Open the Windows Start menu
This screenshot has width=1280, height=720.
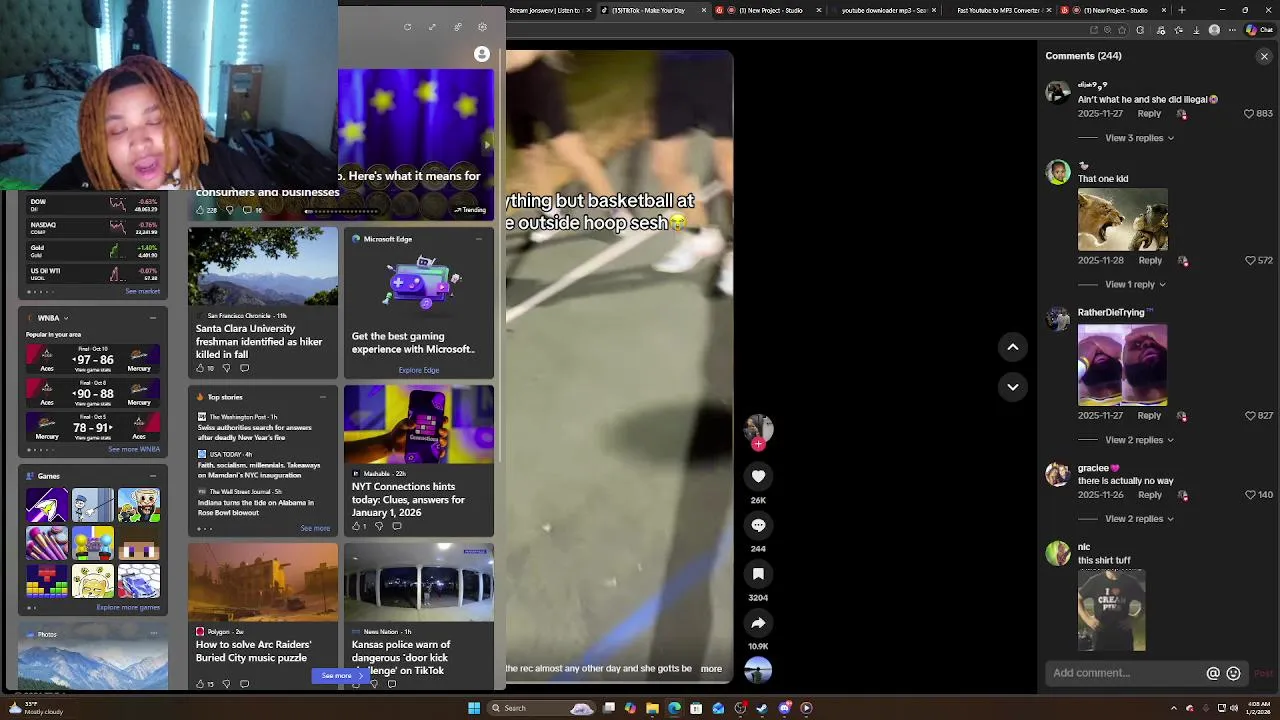click(474, 708)
